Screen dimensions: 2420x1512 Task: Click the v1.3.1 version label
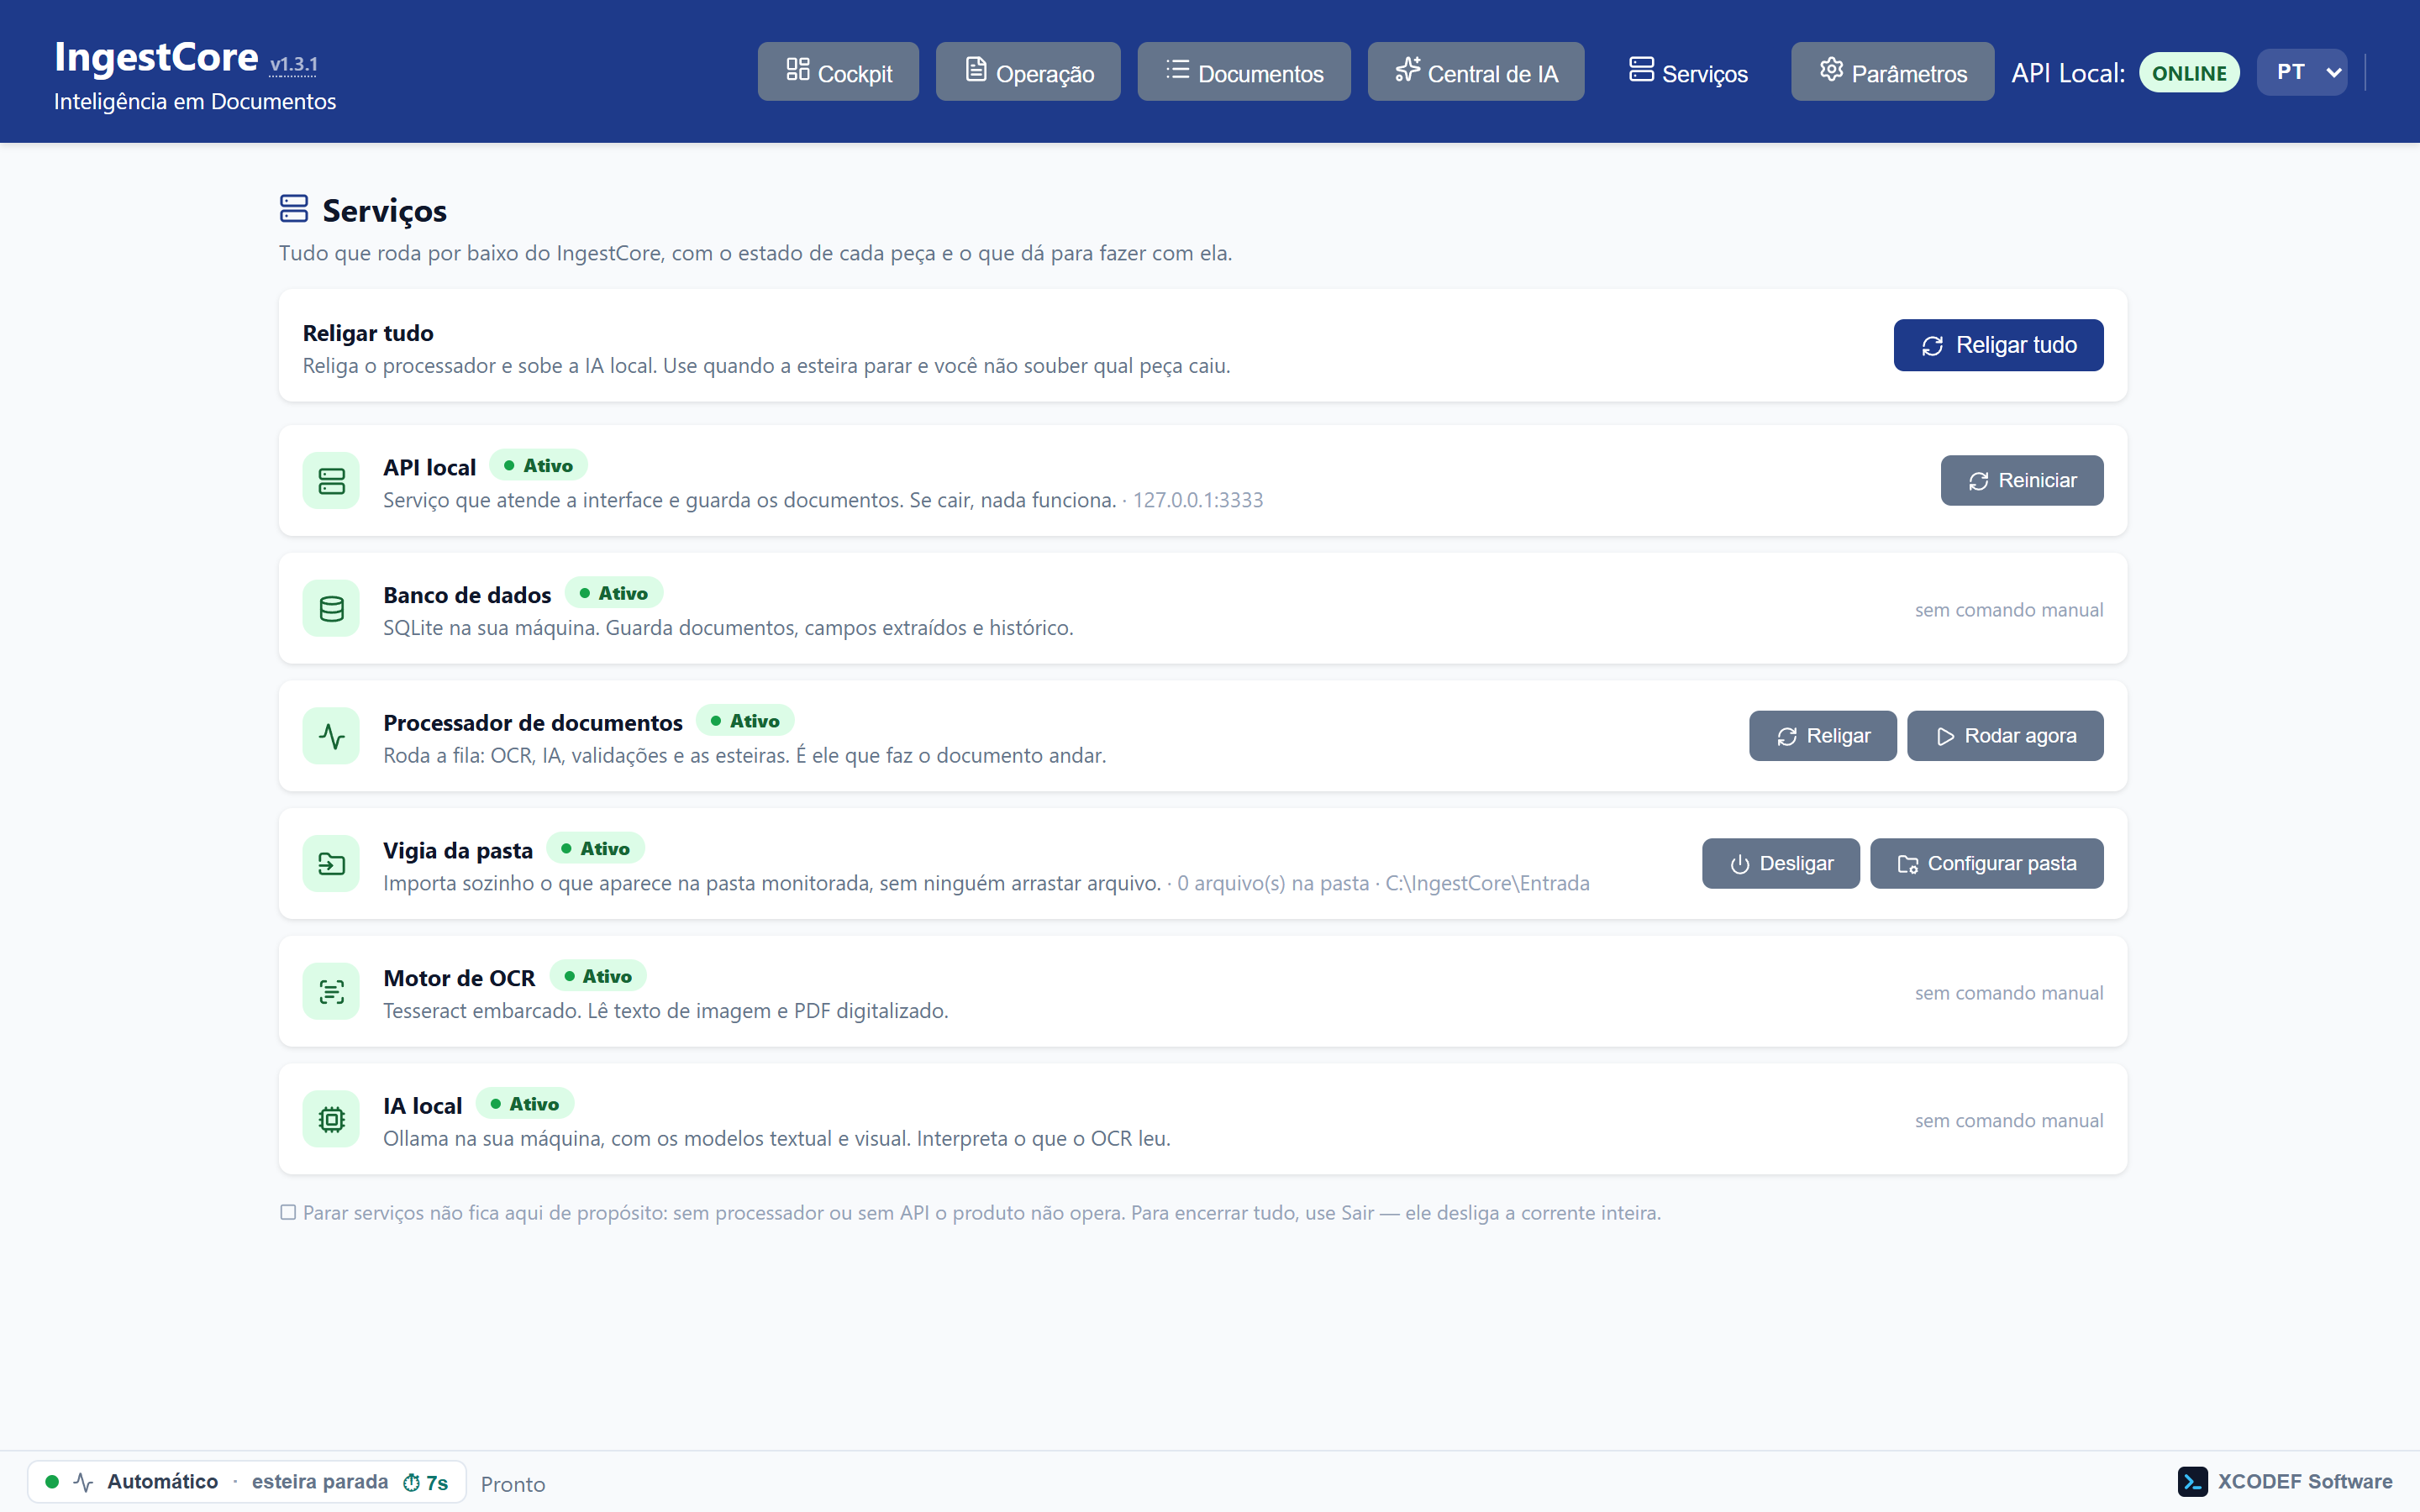pos(294,64)
